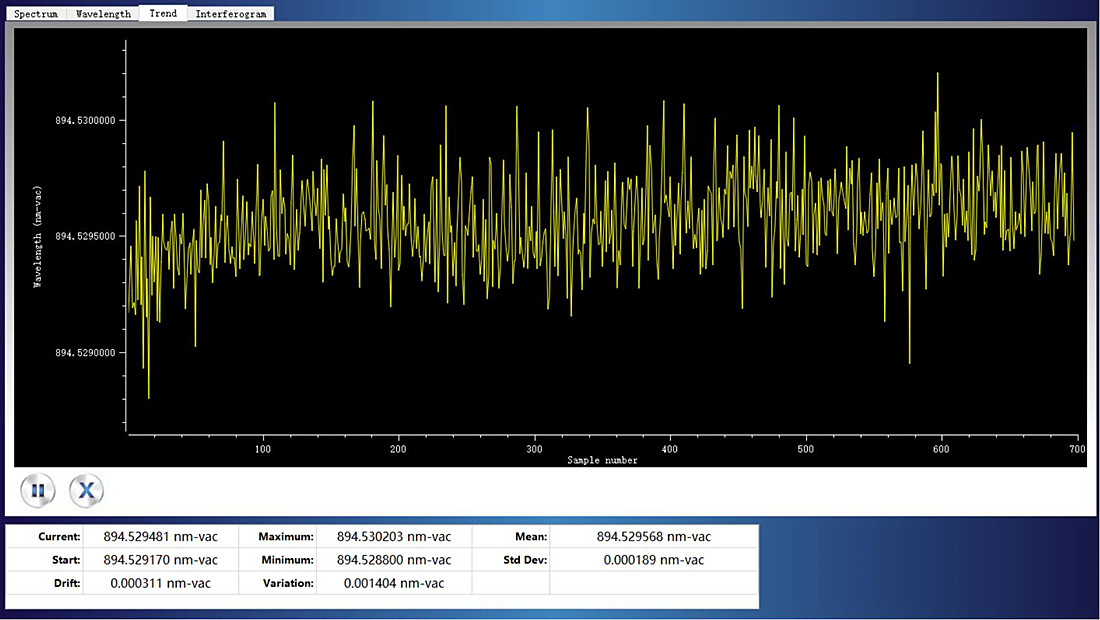
Task: Click the Mean: label
Action: coord(531,537)
